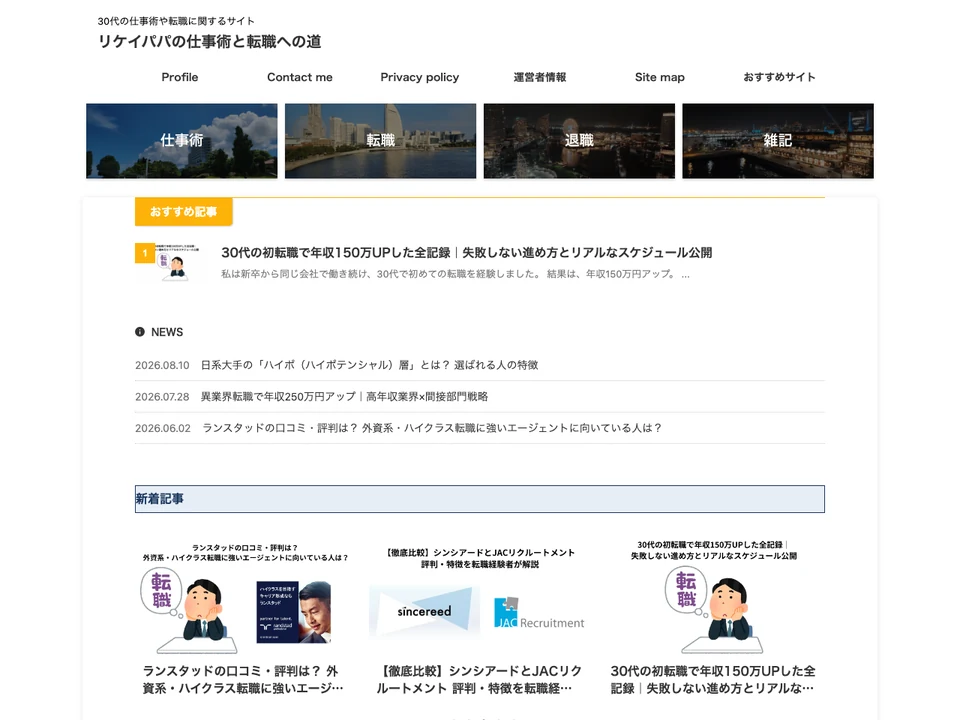Open the 転職 category banner

point(380,141)
